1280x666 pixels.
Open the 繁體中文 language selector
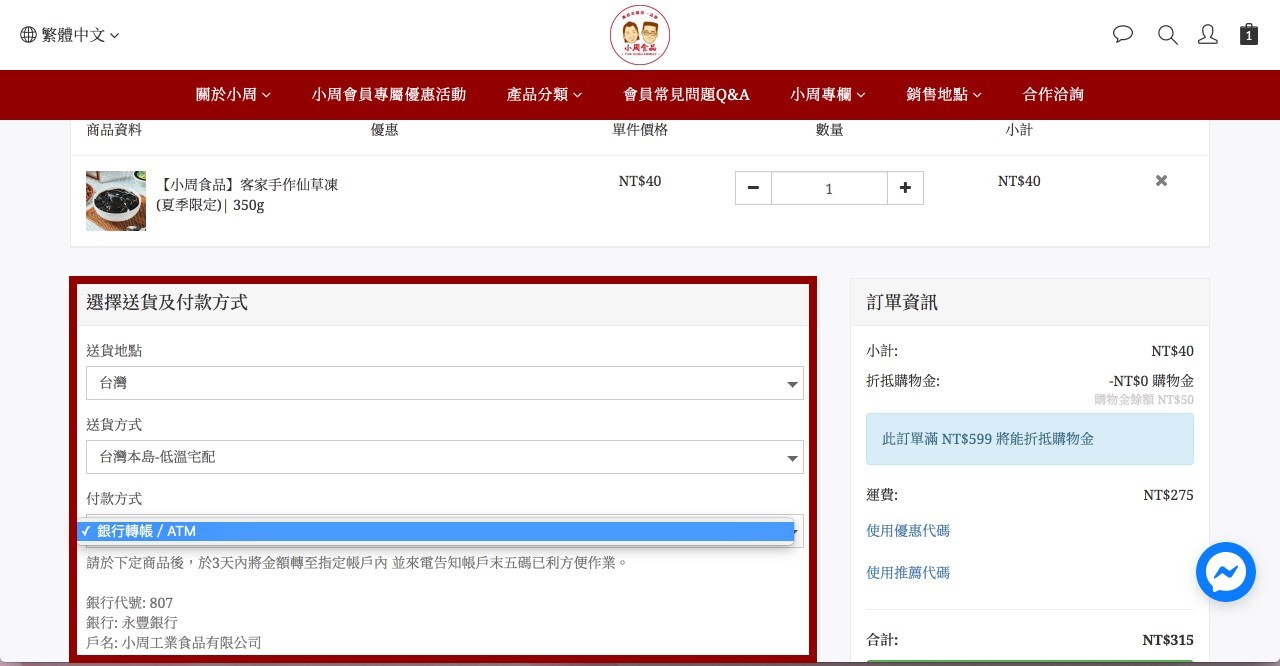[70, 35]
